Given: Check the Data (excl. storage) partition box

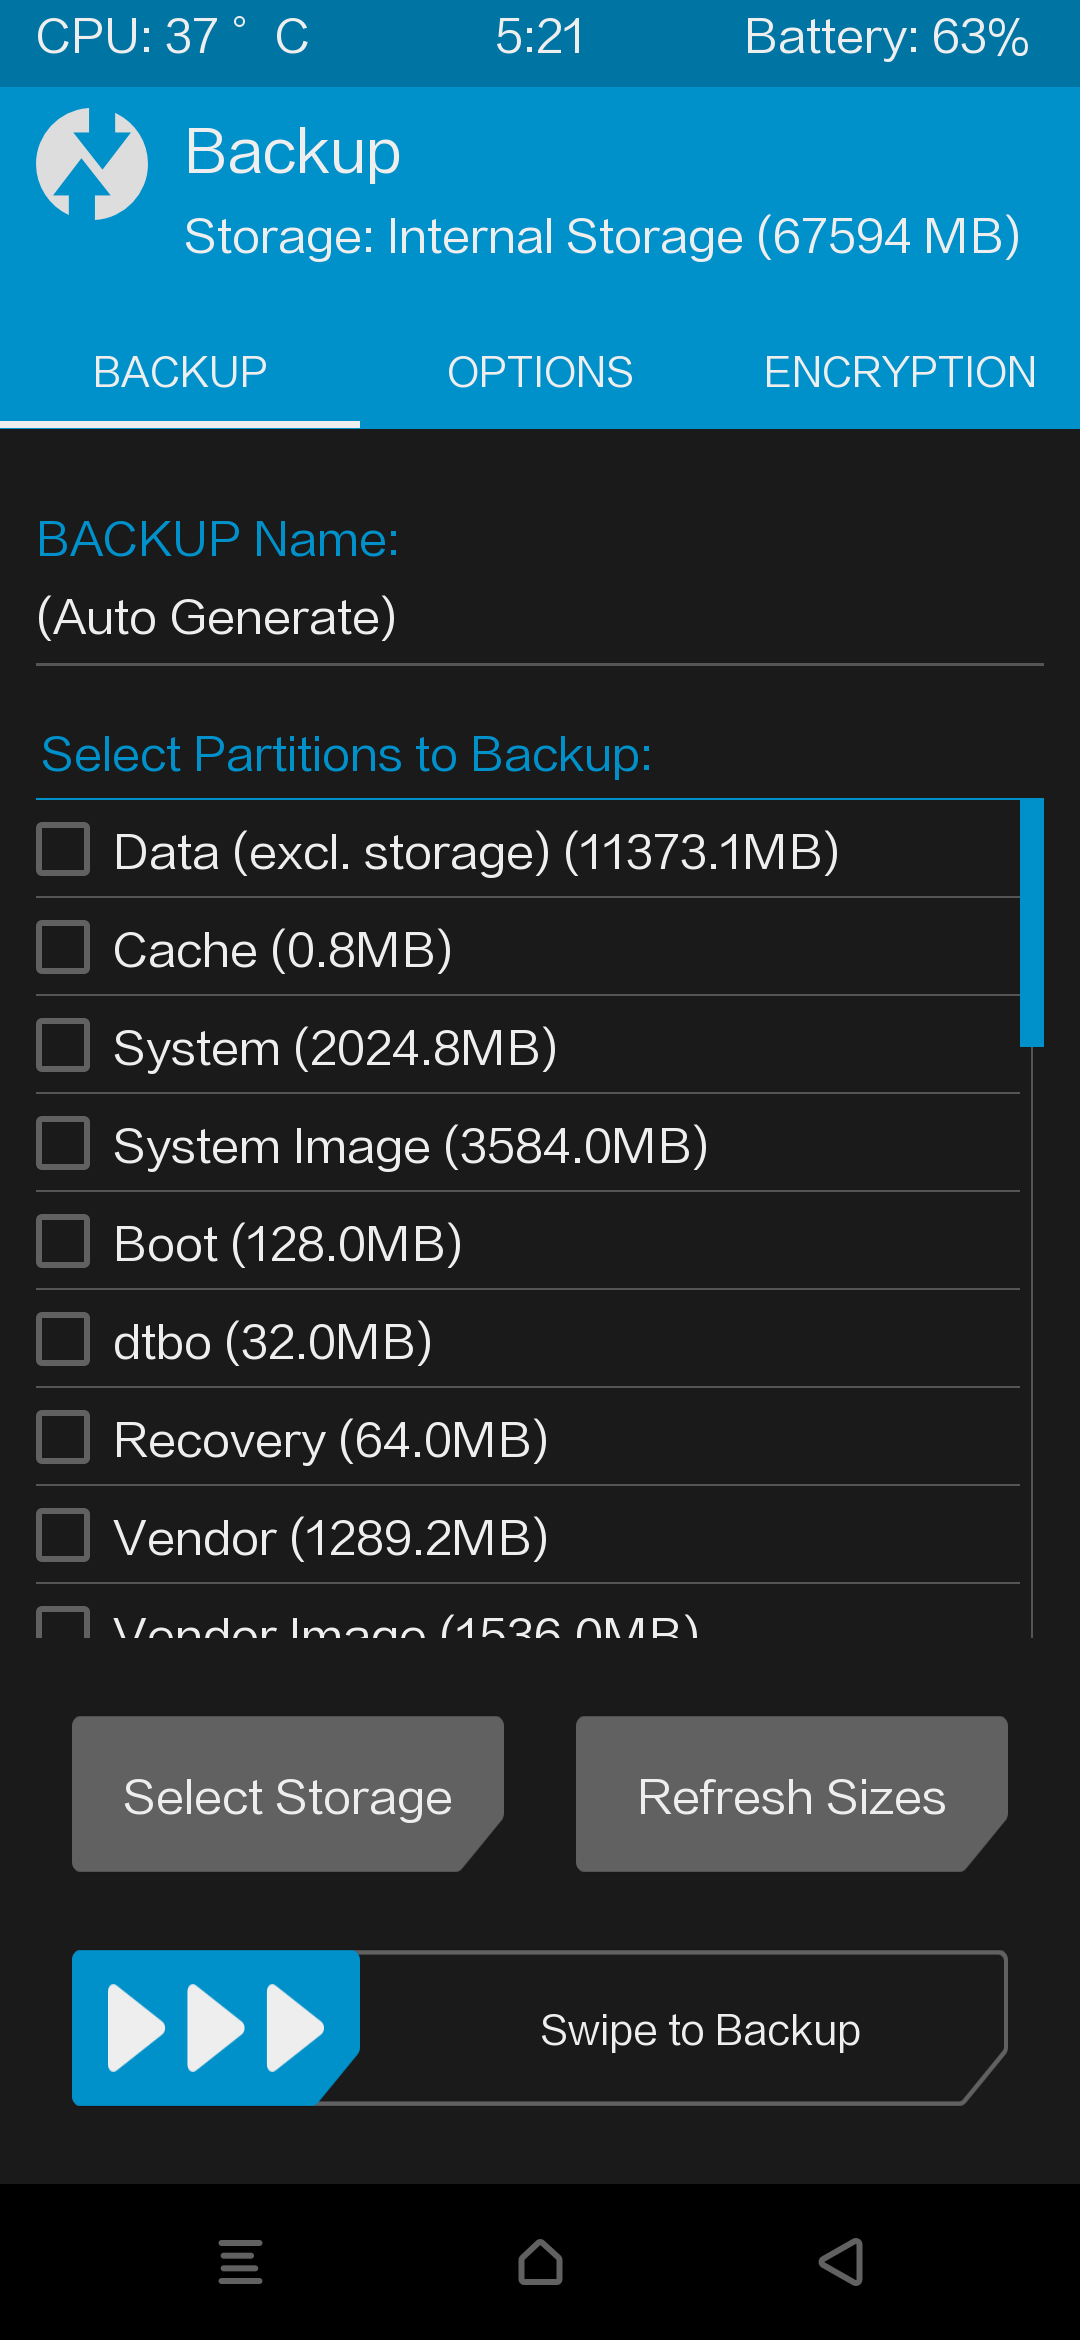Looking at the screenshot, I should click(64, 849).
